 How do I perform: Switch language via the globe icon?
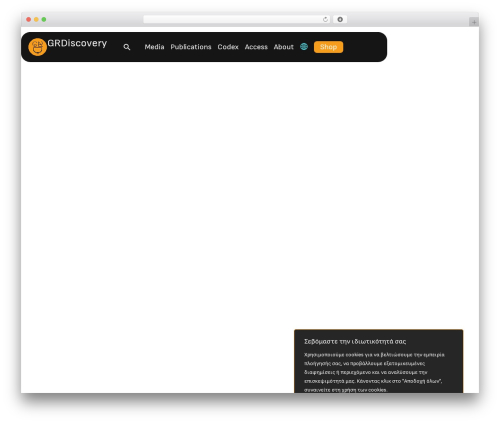click(x=304, y=47)
